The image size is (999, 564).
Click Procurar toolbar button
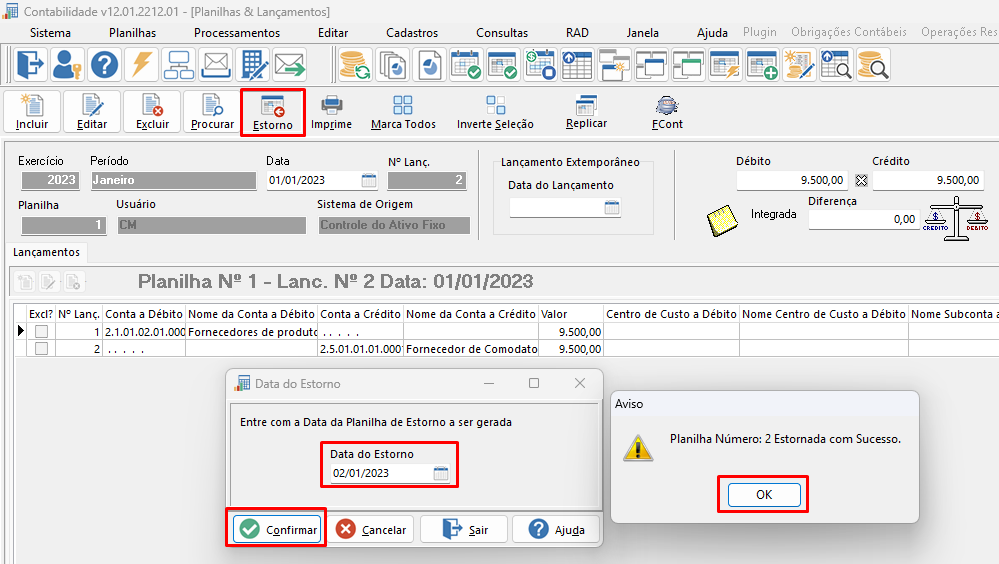coord(212,112)
